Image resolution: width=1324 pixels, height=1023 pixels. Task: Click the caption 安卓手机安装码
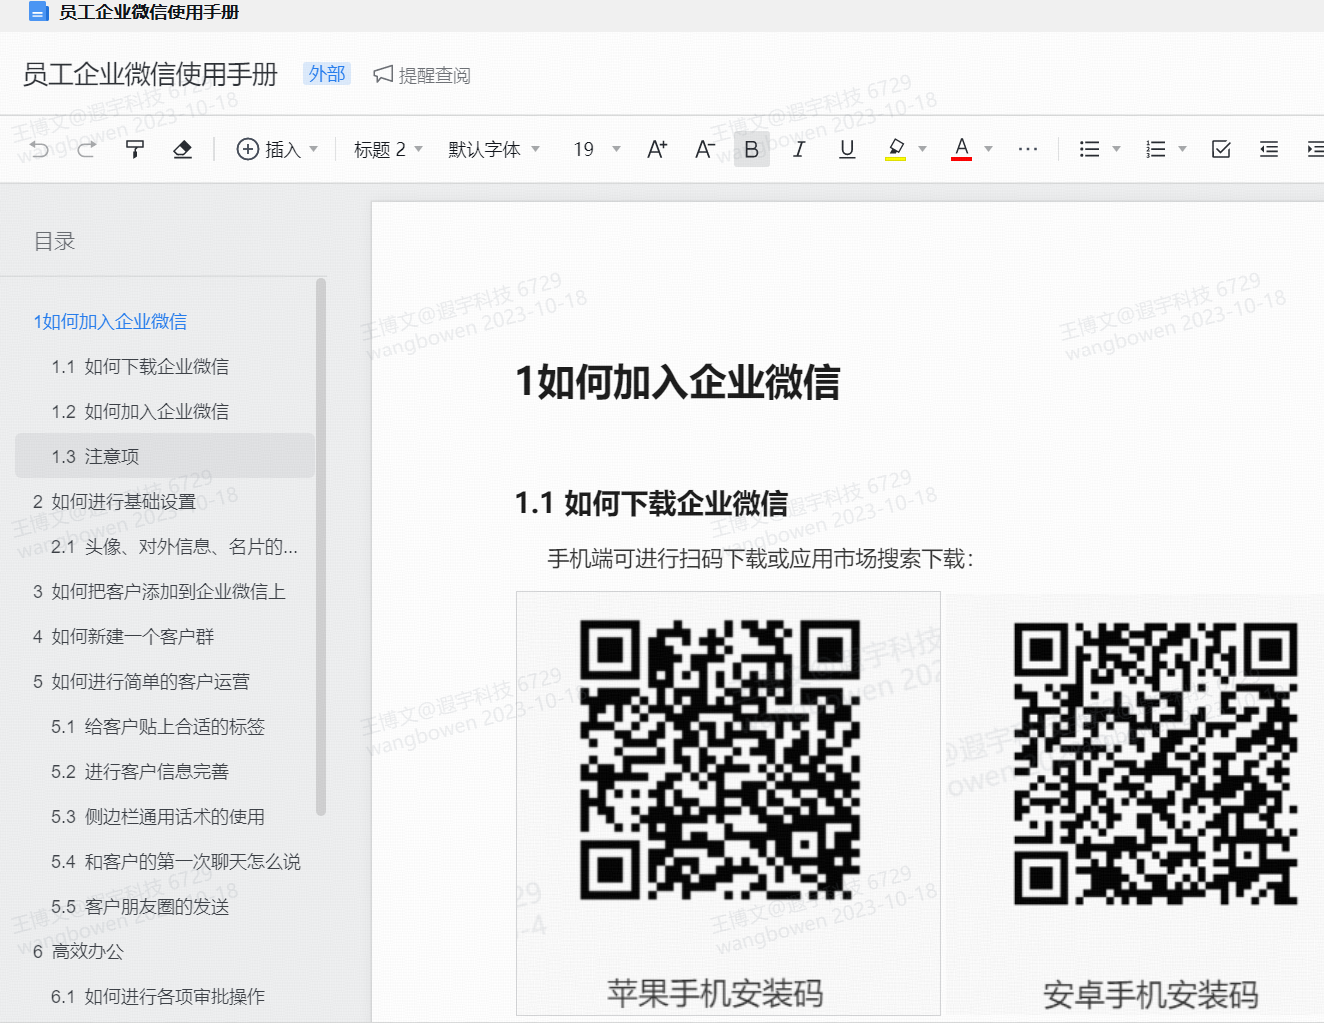pos(1150,995)
